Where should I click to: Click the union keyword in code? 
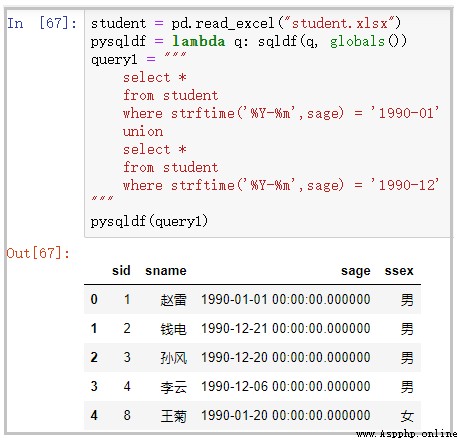coord(143,131)
